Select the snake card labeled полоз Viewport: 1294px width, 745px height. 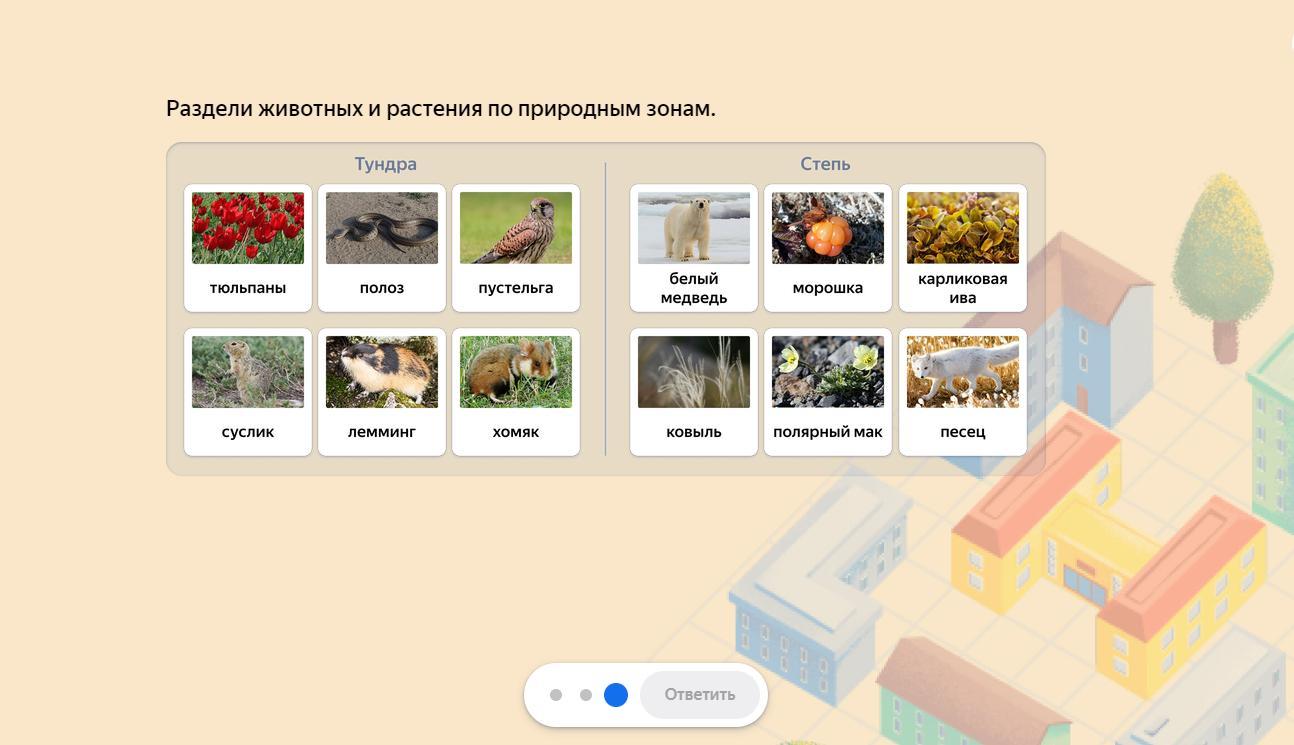click(381, 247)
